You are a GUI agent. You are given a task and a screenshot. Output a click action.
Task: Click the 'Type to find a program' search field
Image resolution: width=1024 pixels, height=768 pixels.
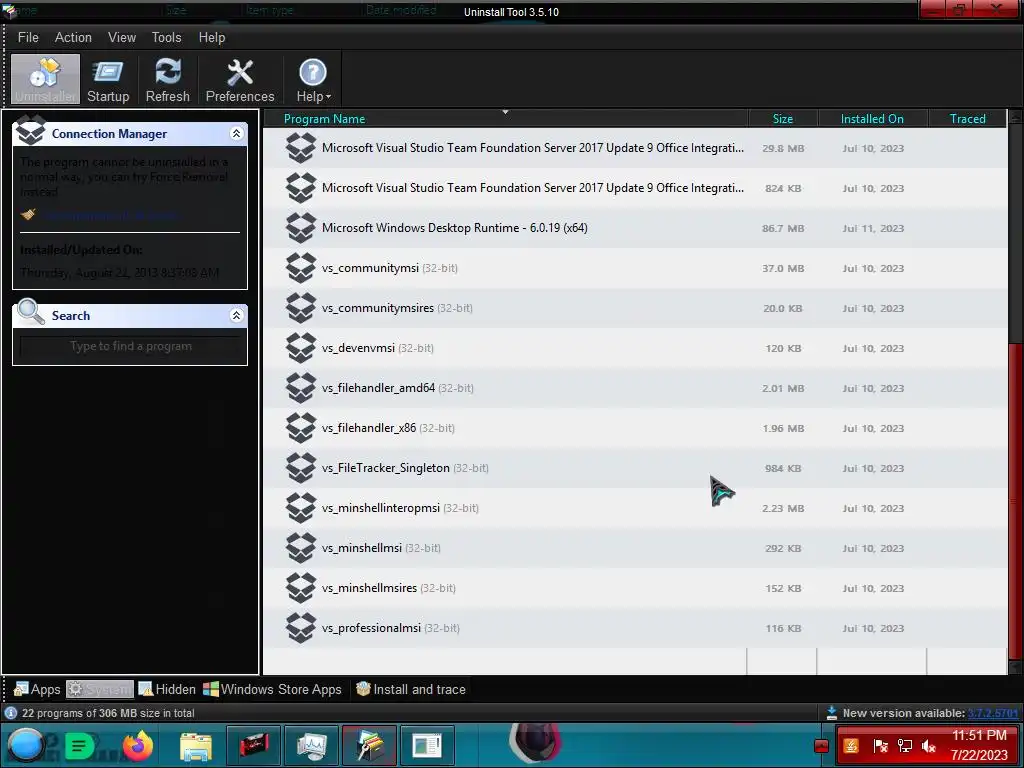pyautogui.click(x=131, y=346)
